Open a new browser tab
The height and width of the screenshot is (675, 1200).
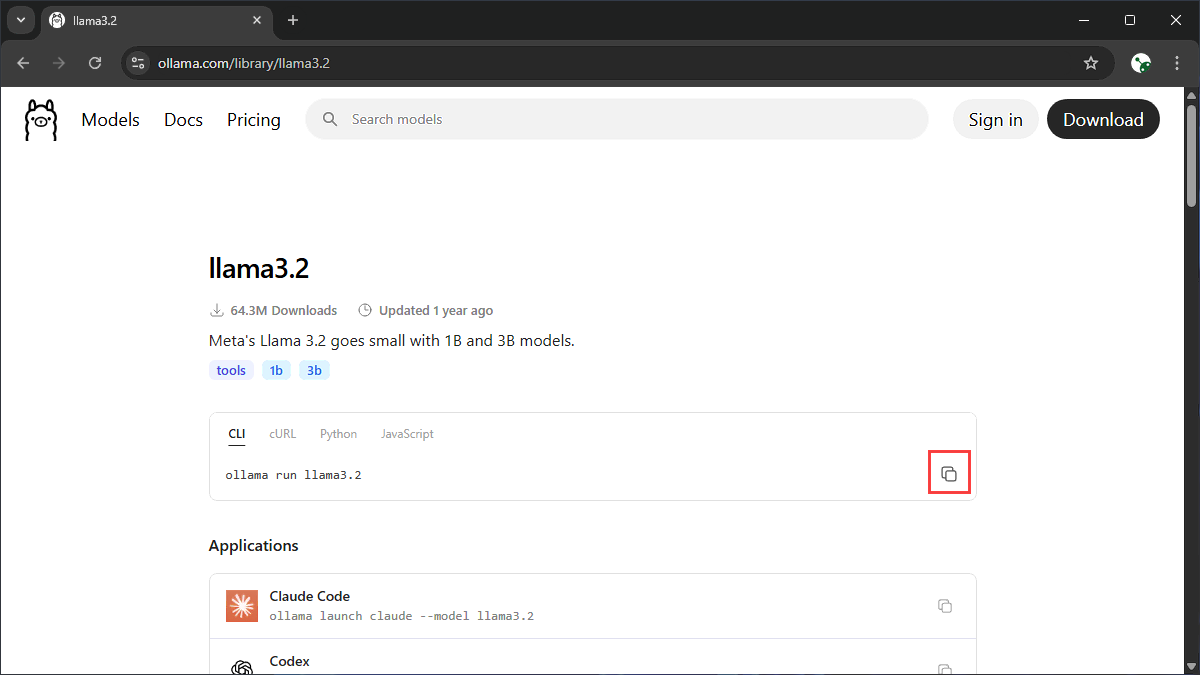coord(293,20)
